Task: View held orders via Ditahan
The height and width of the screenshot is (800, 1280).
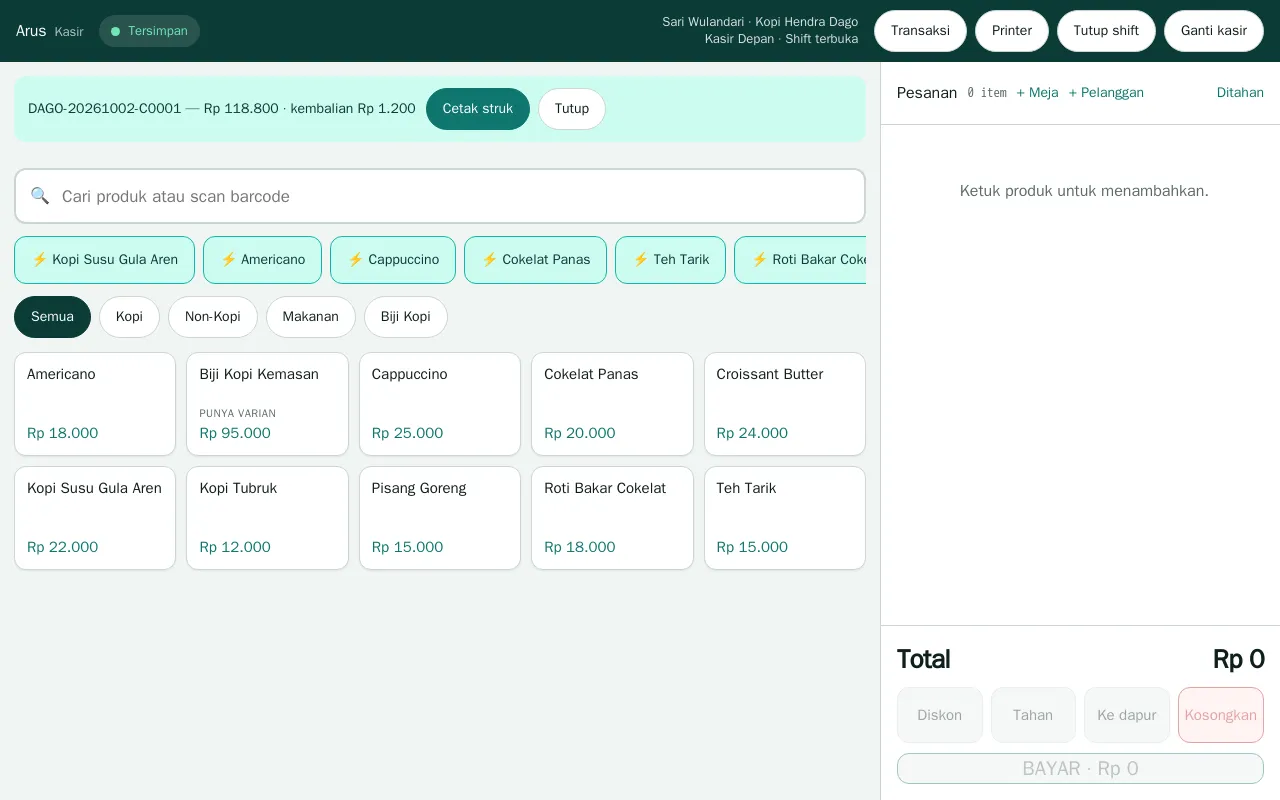Action: pyautogui.click(x=1240, y=93)
